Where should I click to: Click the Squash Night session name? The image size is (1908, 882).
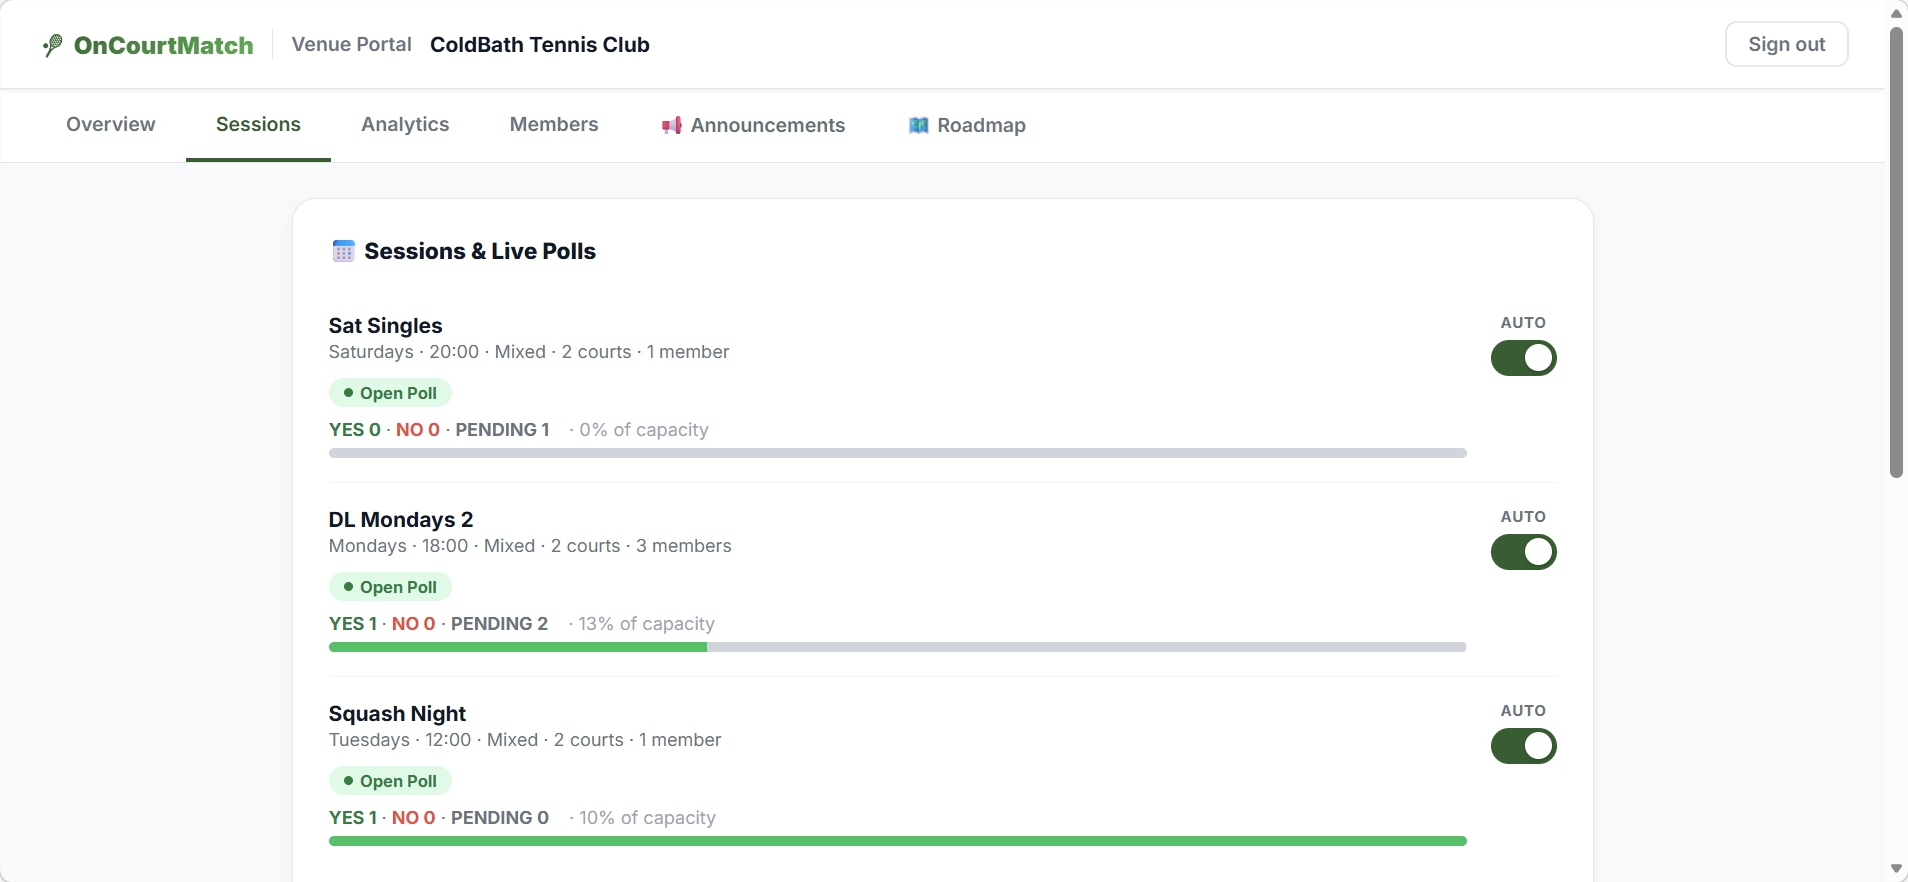pos(397,714)
